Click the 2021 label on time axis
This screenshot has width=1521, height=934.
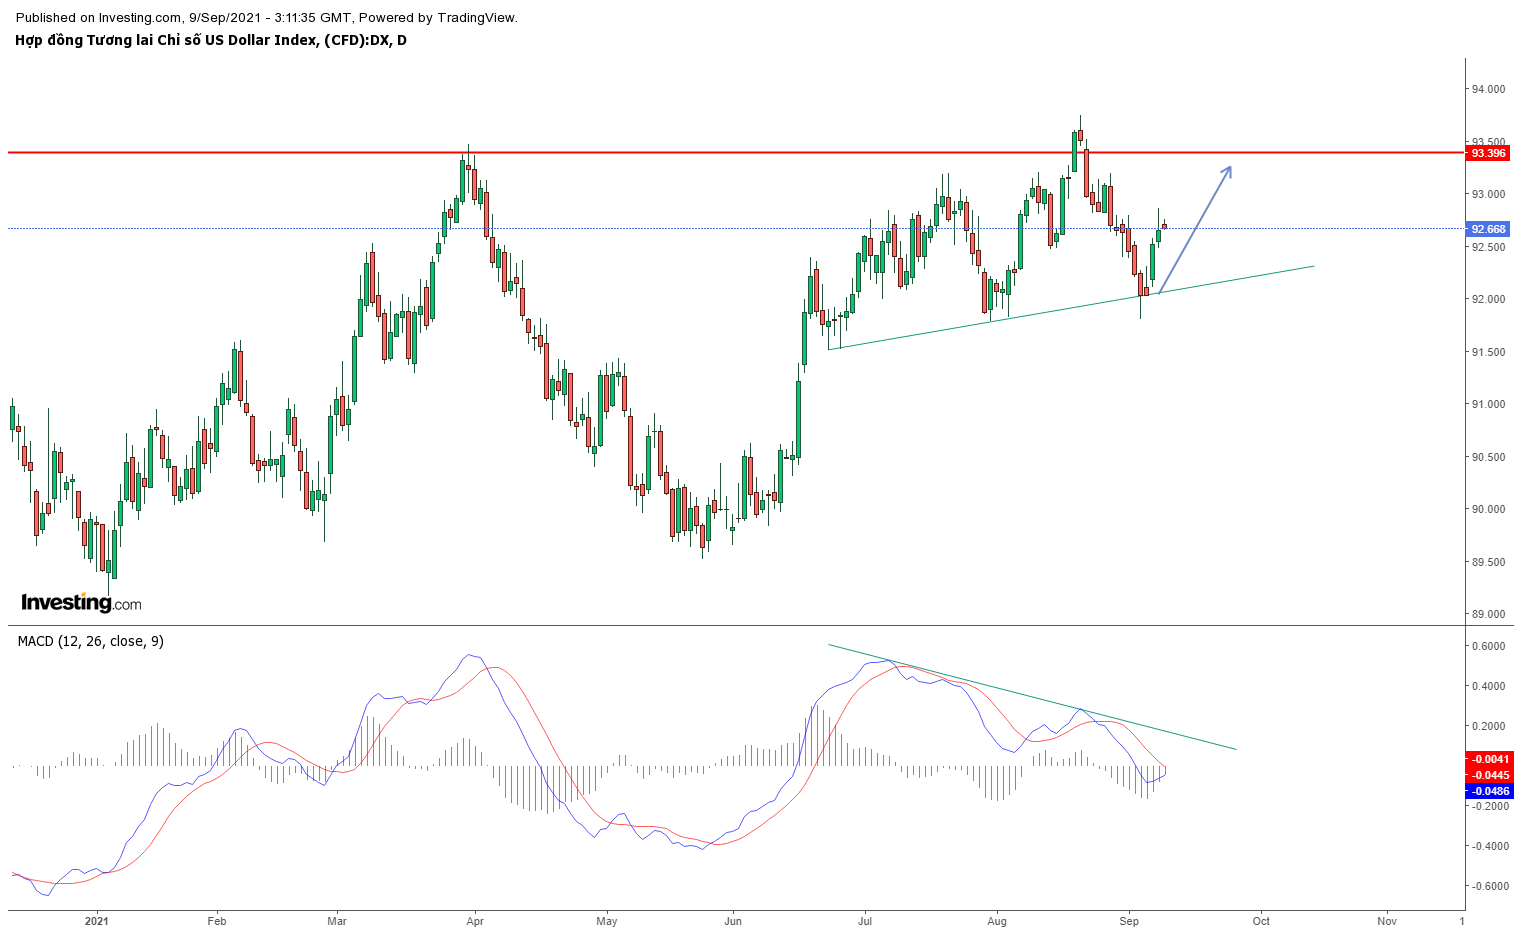point(97,921)
